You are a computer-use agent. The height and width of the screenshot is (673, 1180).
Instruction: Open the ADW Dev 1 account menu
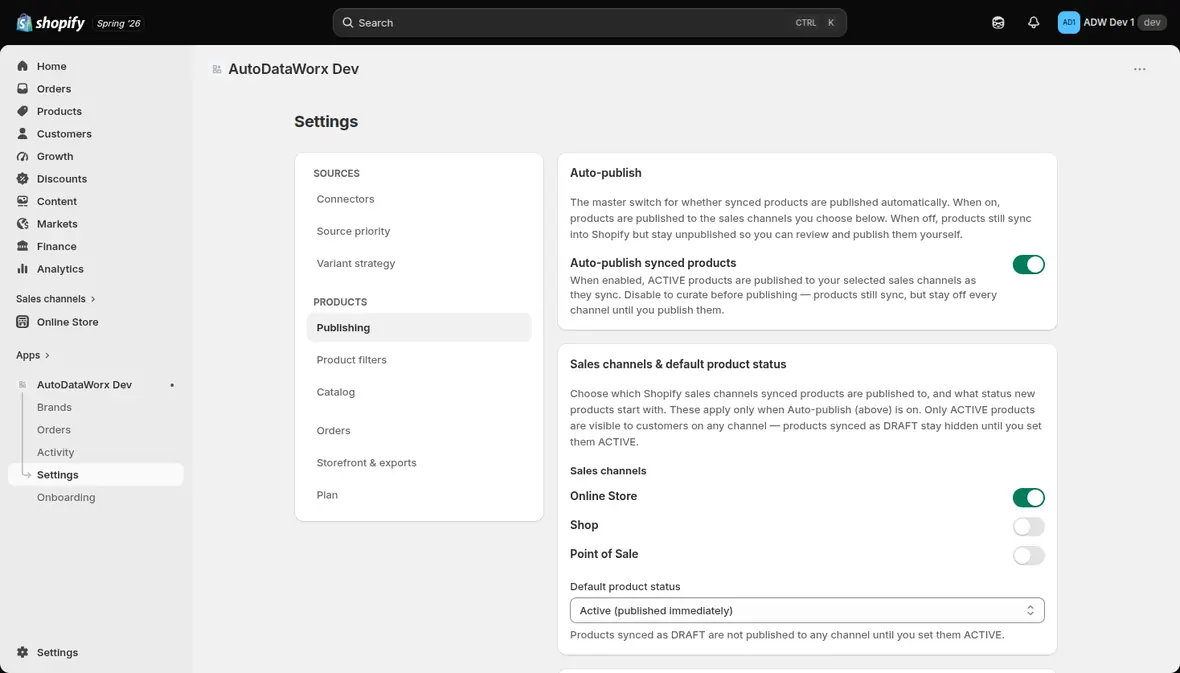1112,23
